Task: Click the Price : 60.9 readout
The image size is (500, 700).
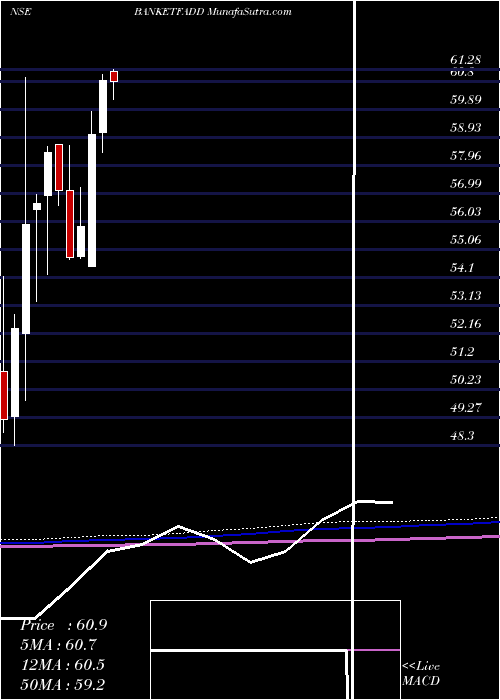Action: 63,625
